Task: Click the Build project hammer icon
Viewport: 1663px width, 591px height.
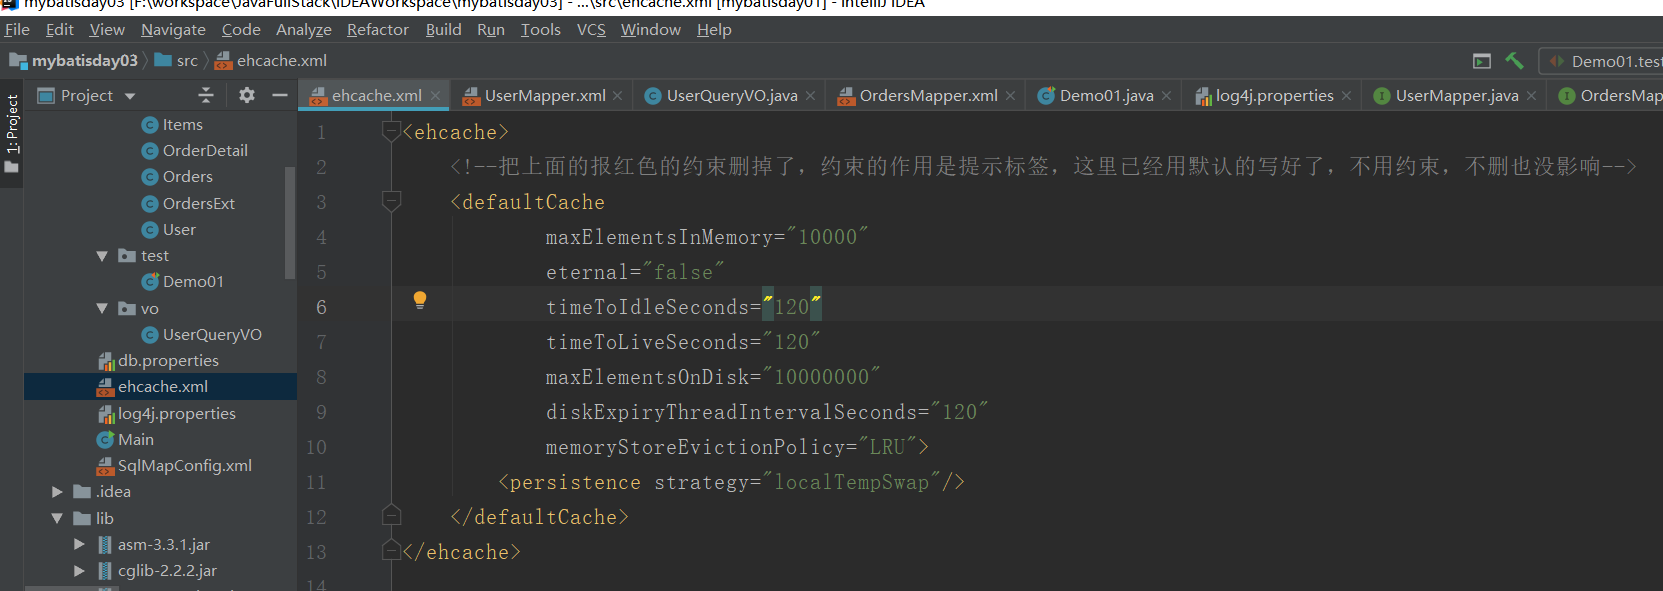Action: click(1514, 61)
